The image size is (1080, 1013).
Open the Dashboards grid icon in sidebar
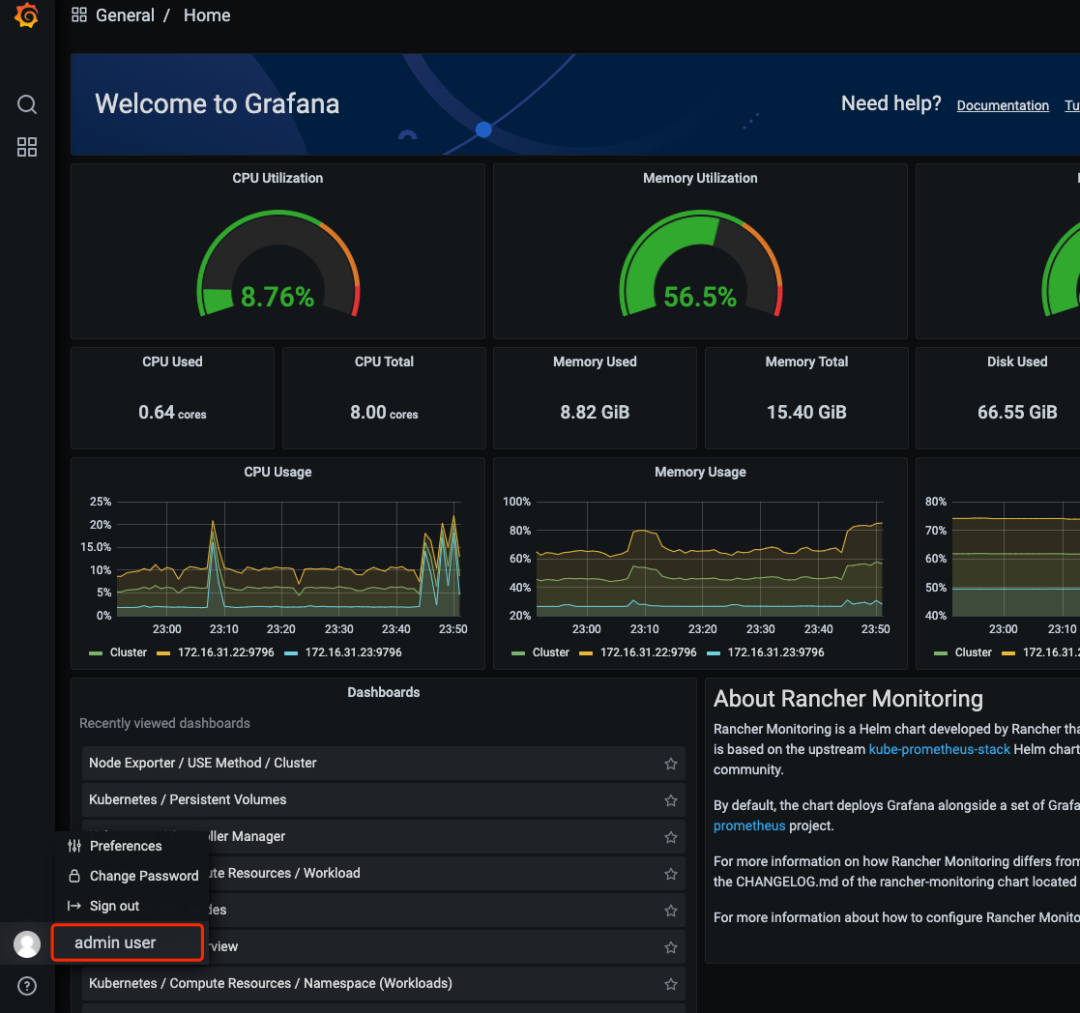coord(27,148)
